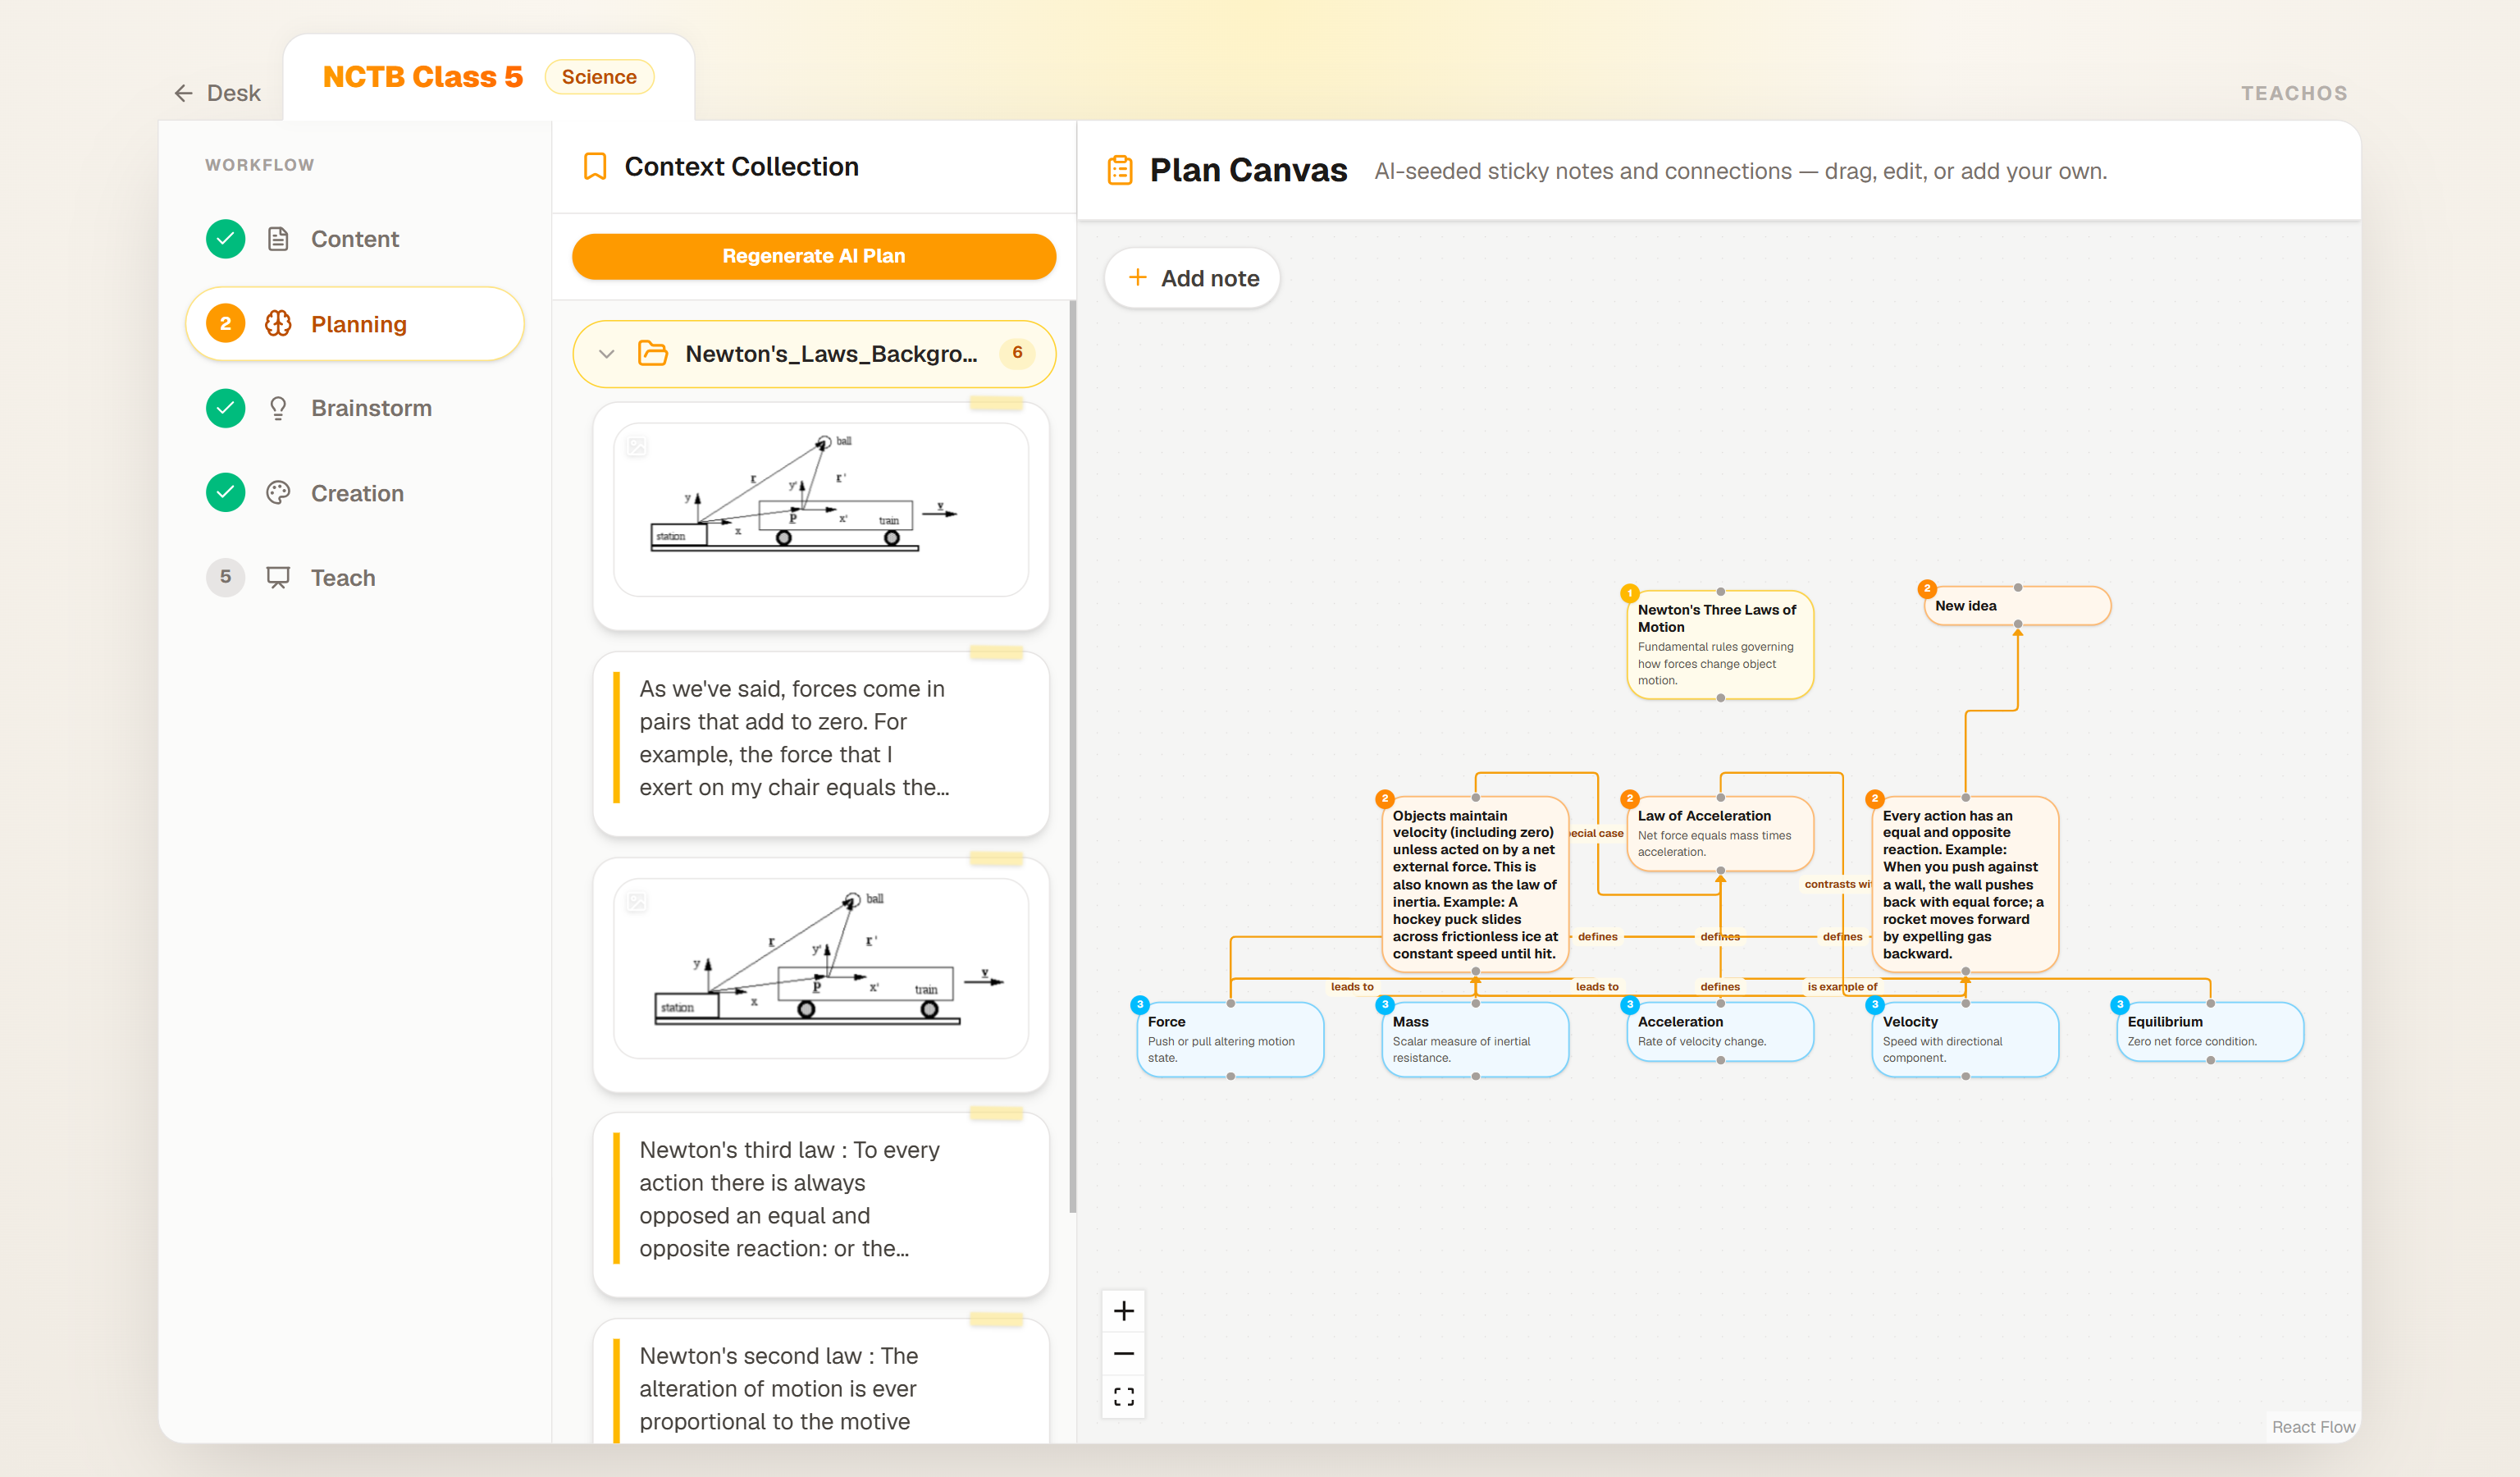
Task: Click the level badge on Force note
Action: (x=1139, y=1005)
